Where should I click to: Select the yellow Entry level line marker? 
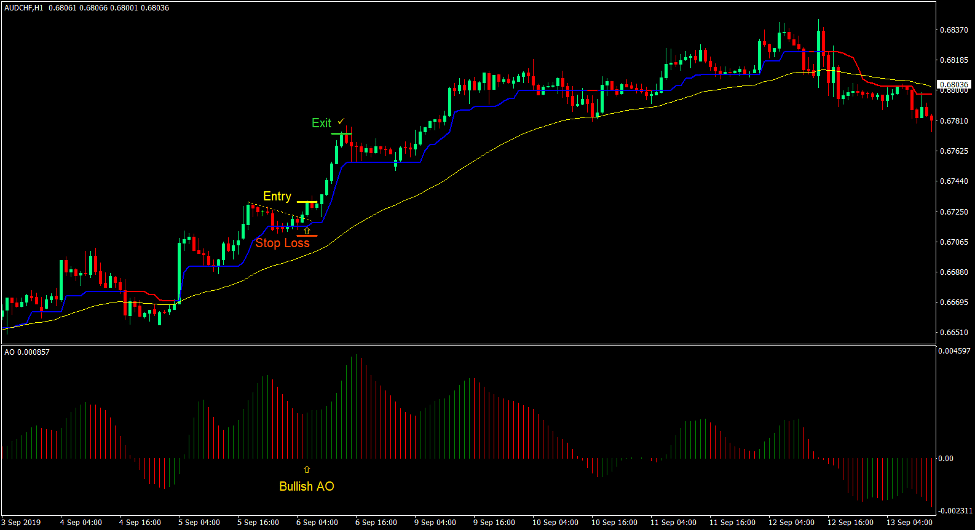click(307, 203)
